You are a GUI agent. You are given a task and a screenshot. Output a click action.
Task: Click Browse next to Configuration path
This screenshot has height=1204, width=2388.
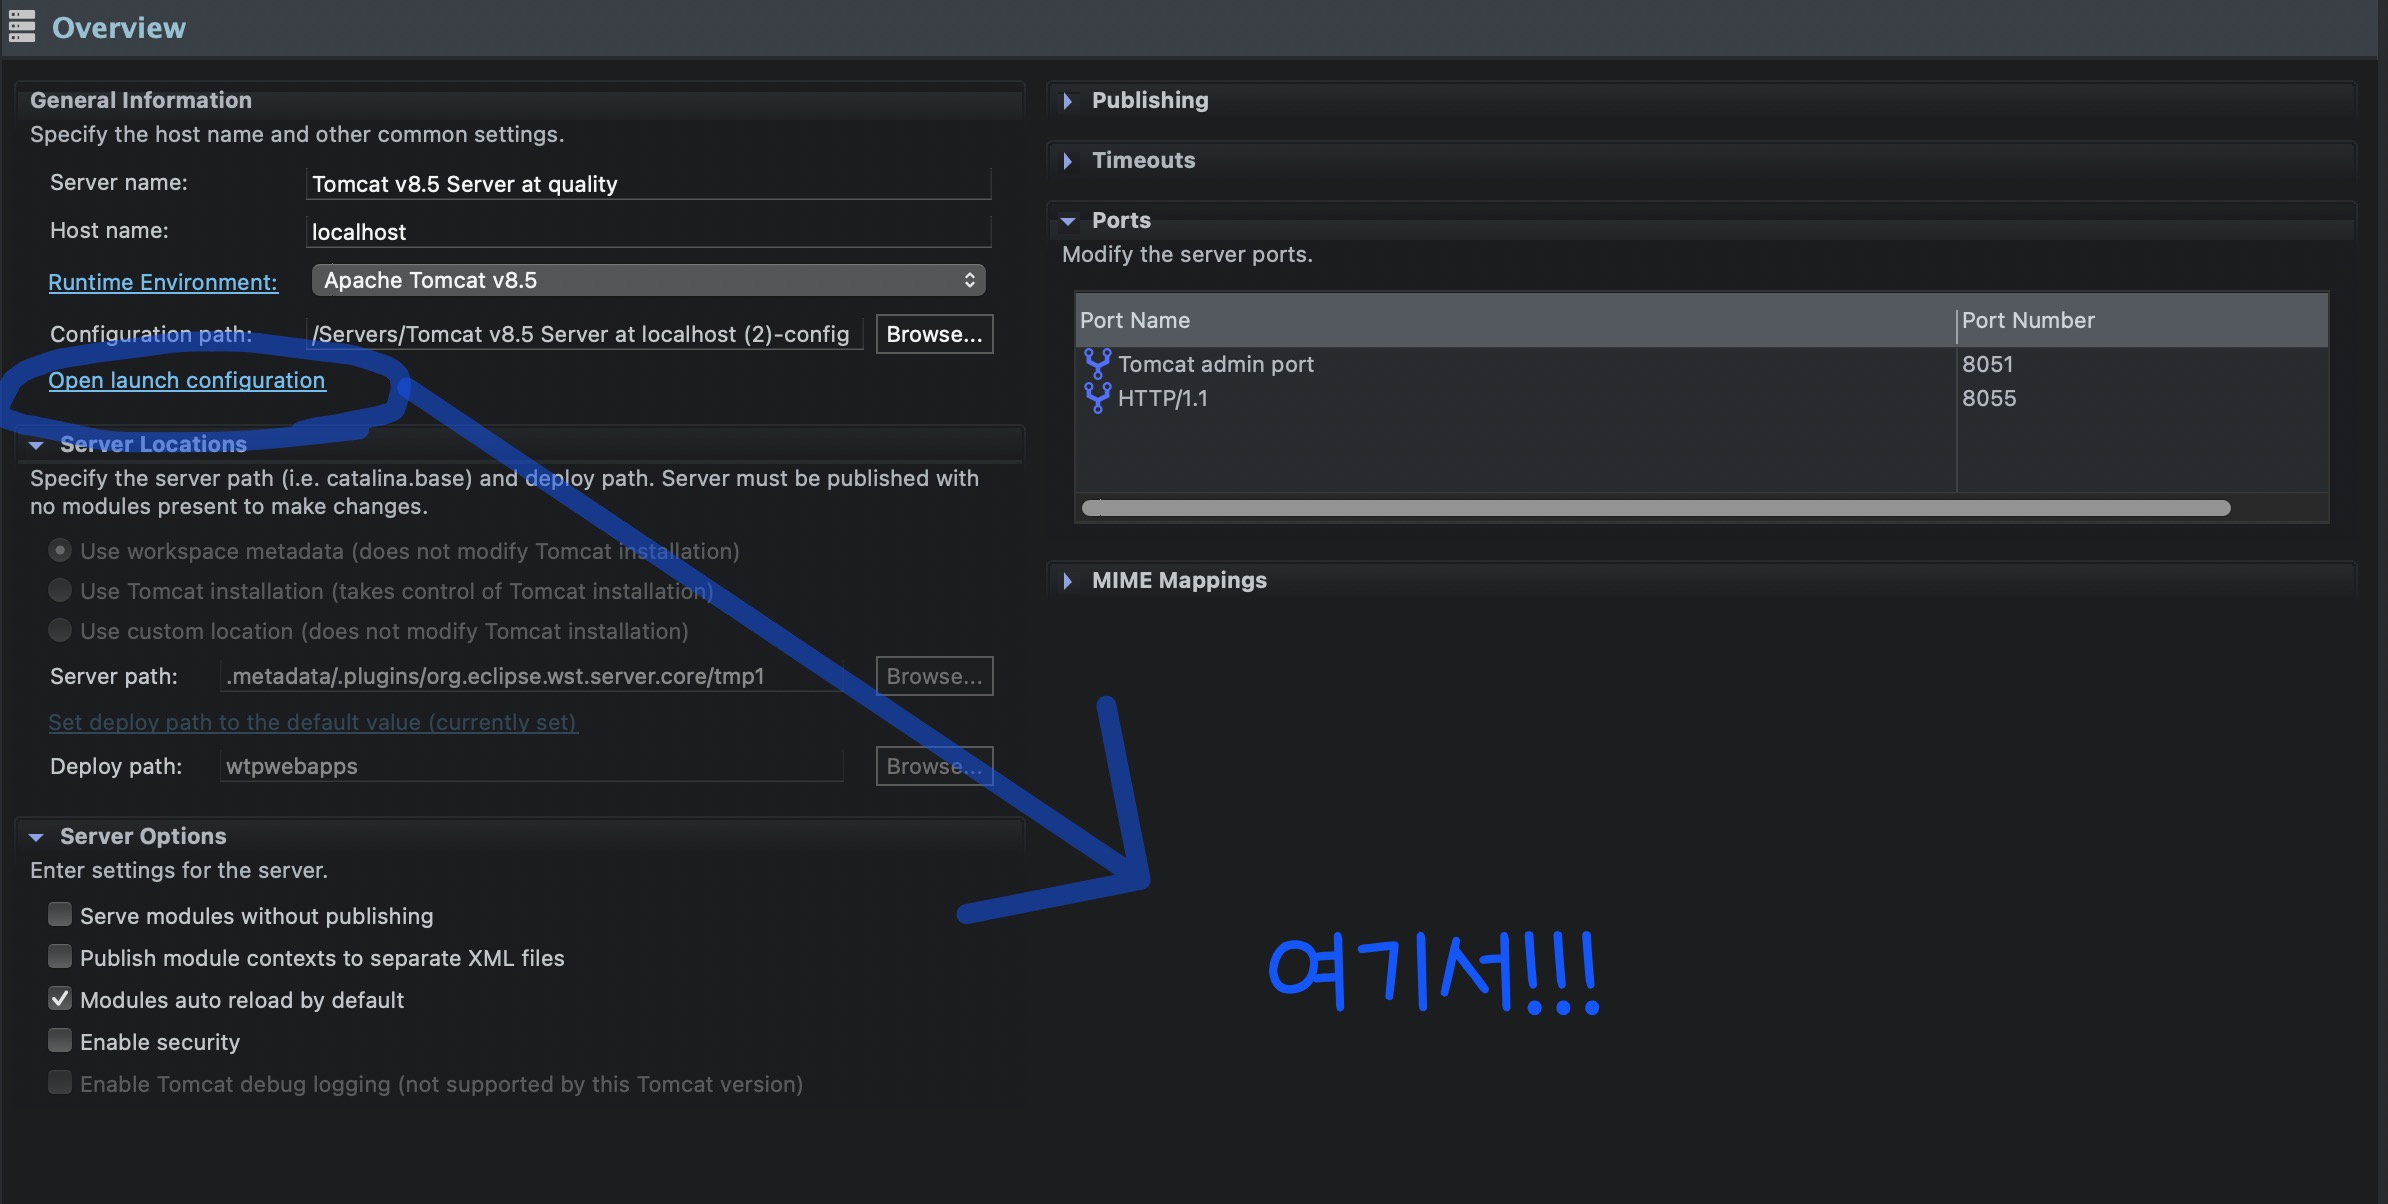tap(934, 334)
